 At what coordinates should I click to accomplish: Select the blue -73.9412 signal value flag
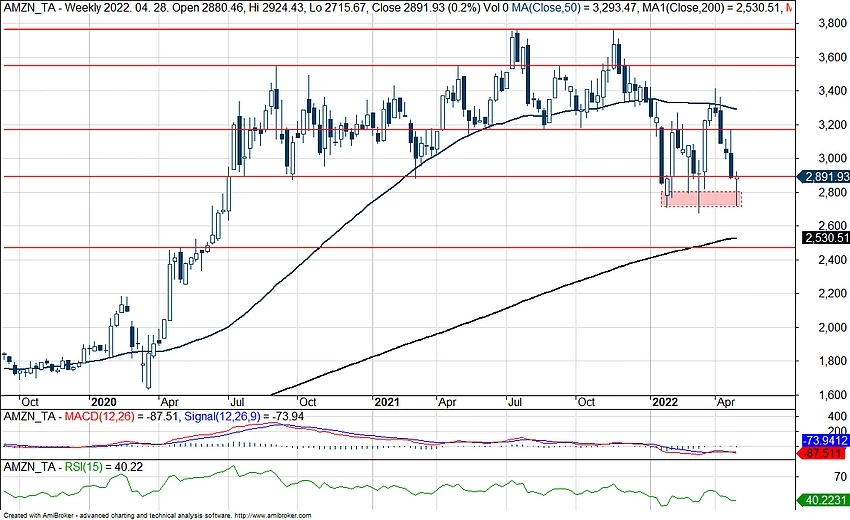825,440
